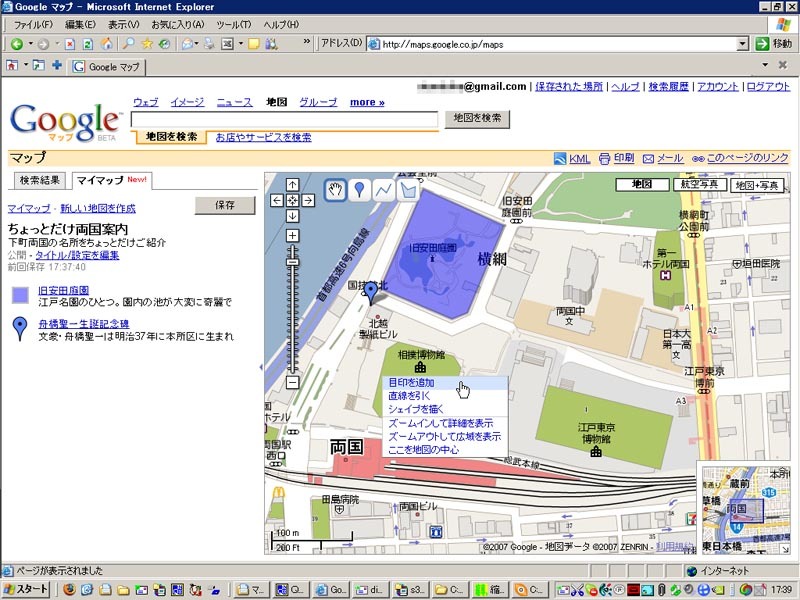Click お店やサービスを検索 link
This screenshot has height=600, width=800.
click(x=263, y=137)
